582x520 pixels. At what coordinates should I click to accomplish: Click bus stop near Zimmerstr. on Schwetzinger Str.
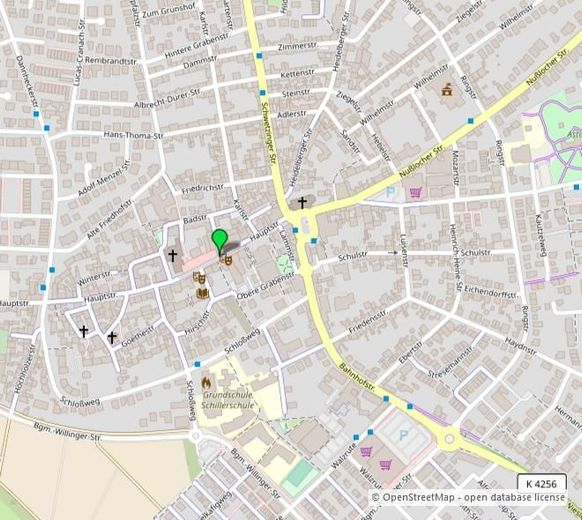(259, 56)
